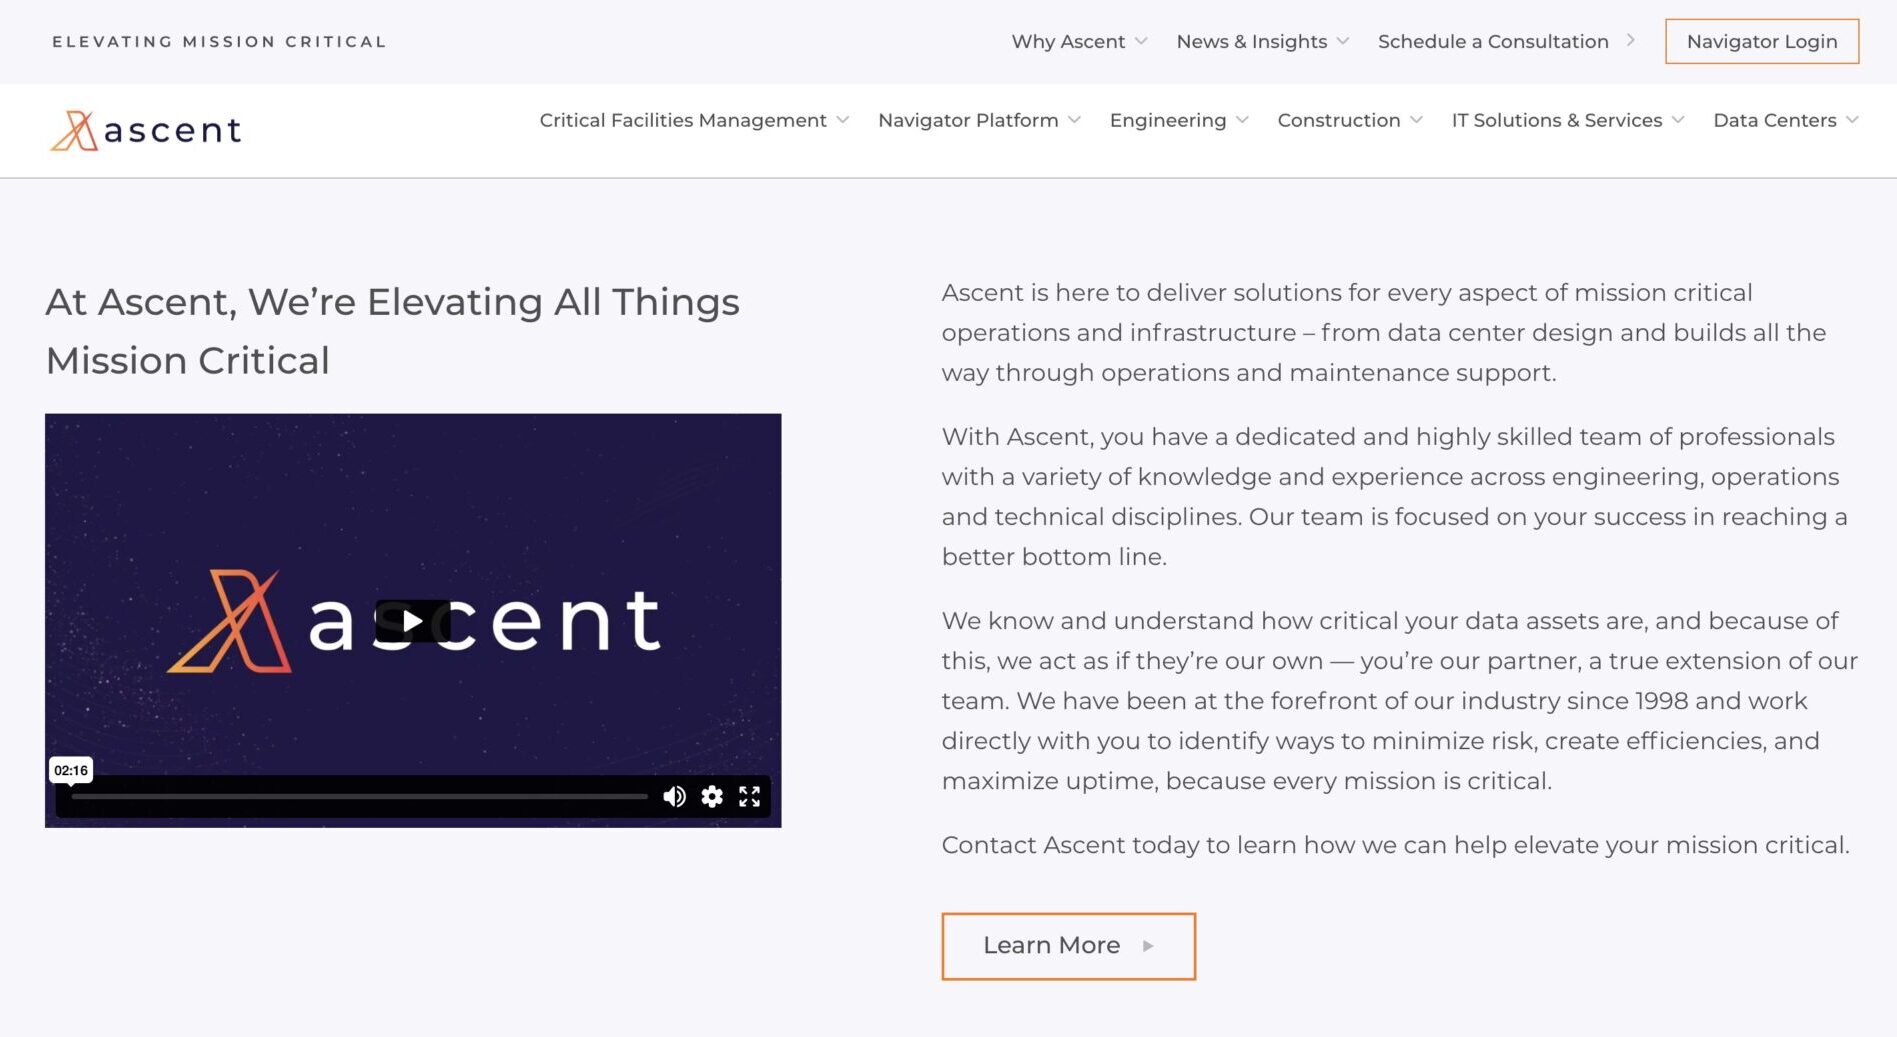
Task: Expand Why Ascent dropdown chevron
Action: [1141, 41]
